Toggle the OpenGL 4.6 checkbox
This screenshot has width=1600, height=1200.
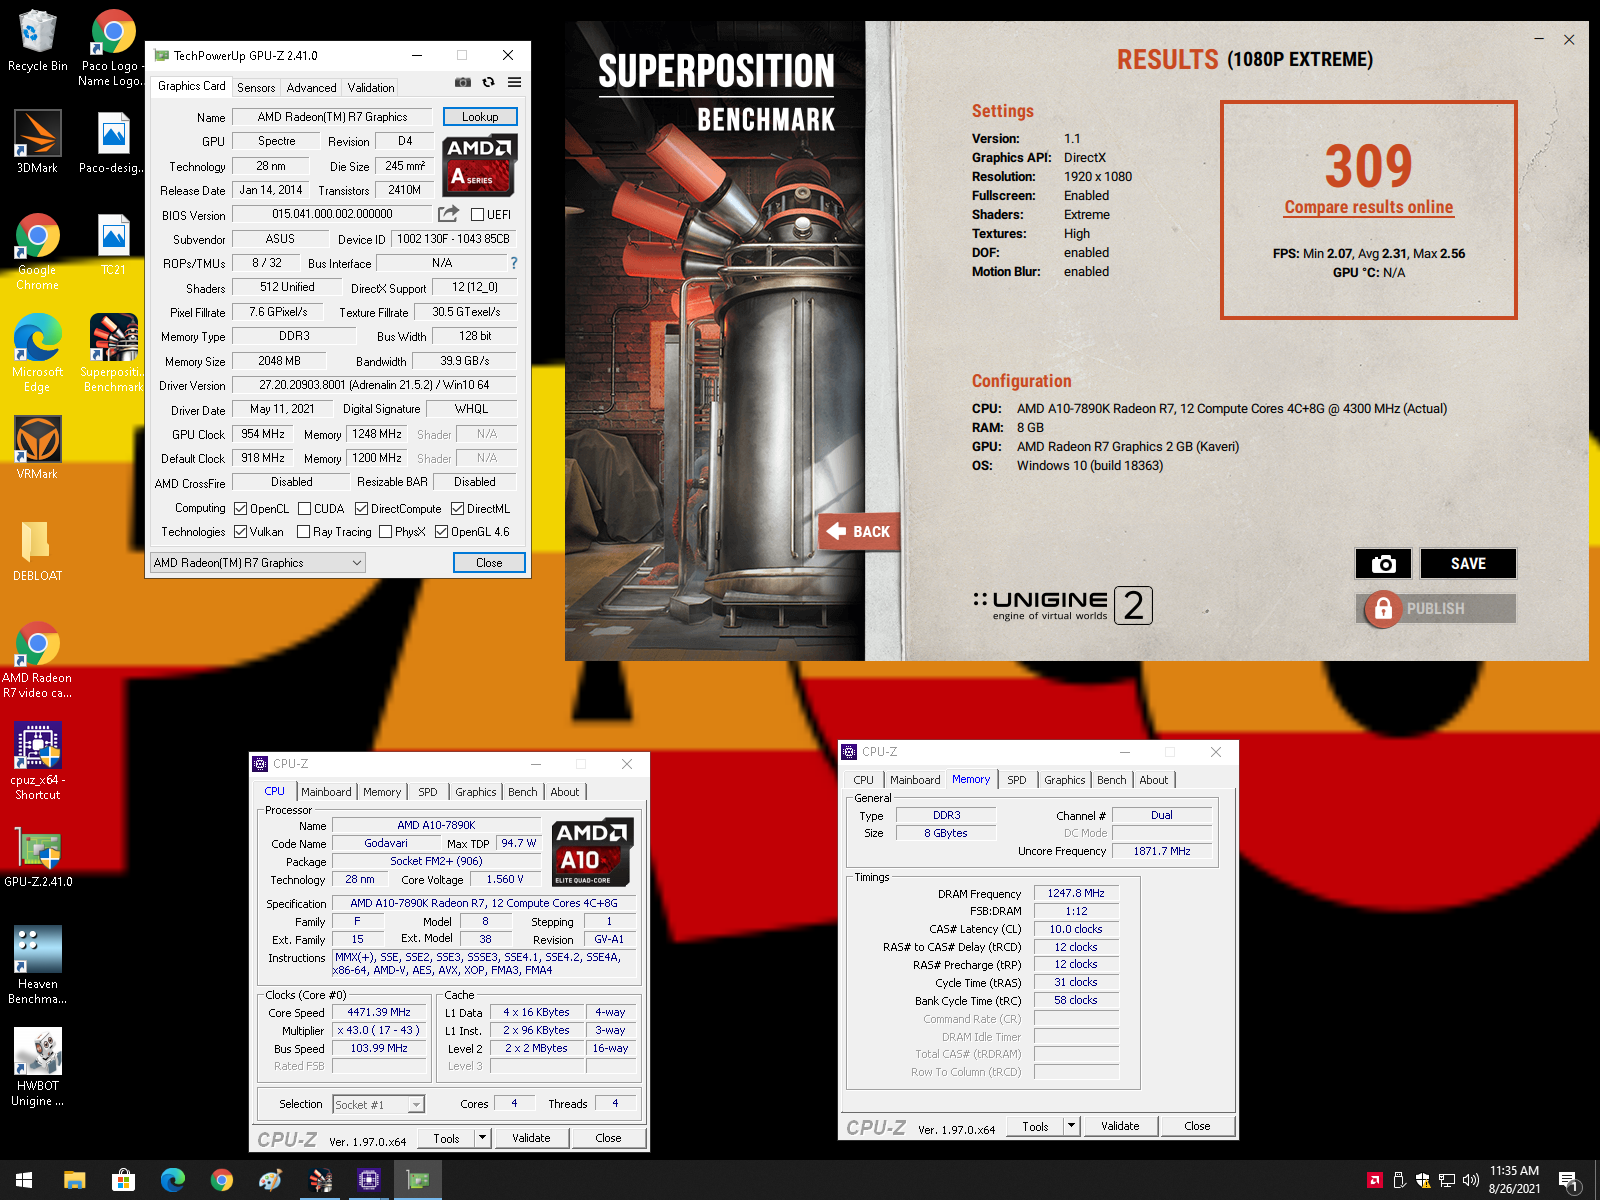click(x=441, y=531)
